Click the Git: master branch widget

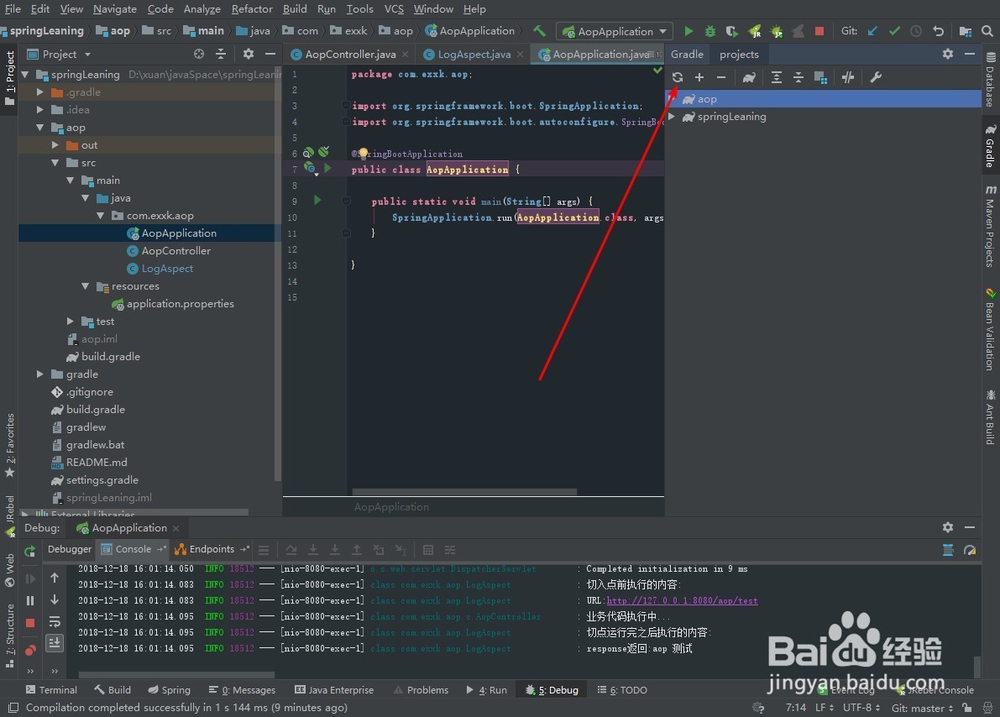tap(922, 707)
